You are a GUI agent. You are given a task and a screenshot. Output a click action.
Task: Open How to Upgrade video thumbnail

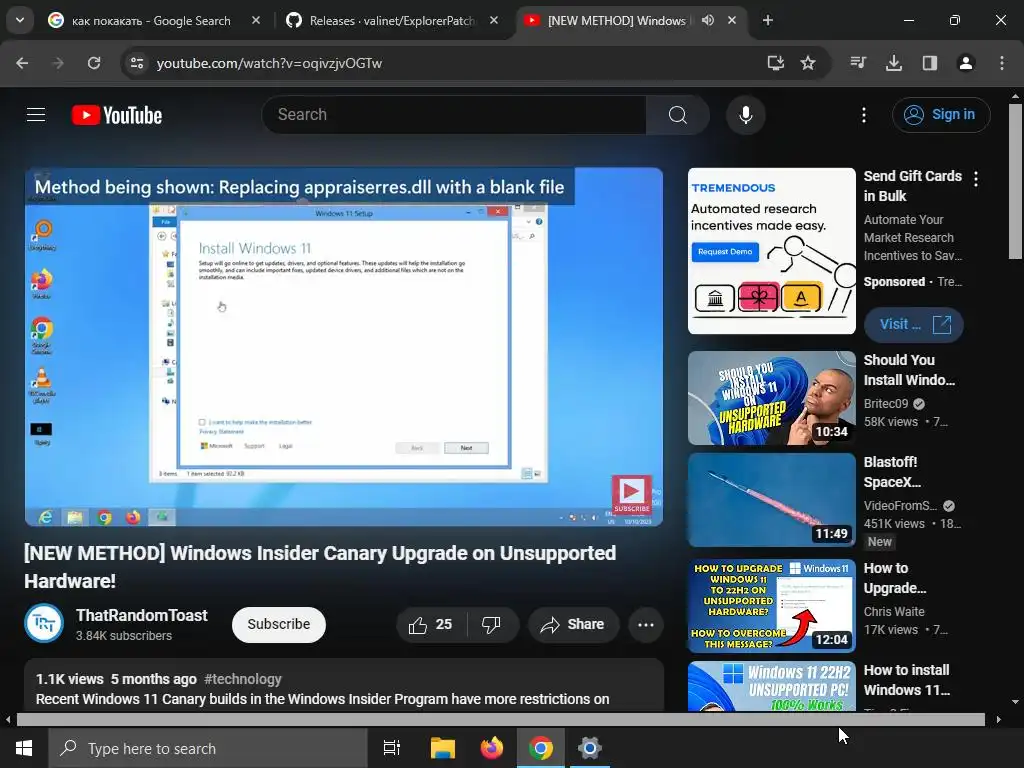[772, 606]
